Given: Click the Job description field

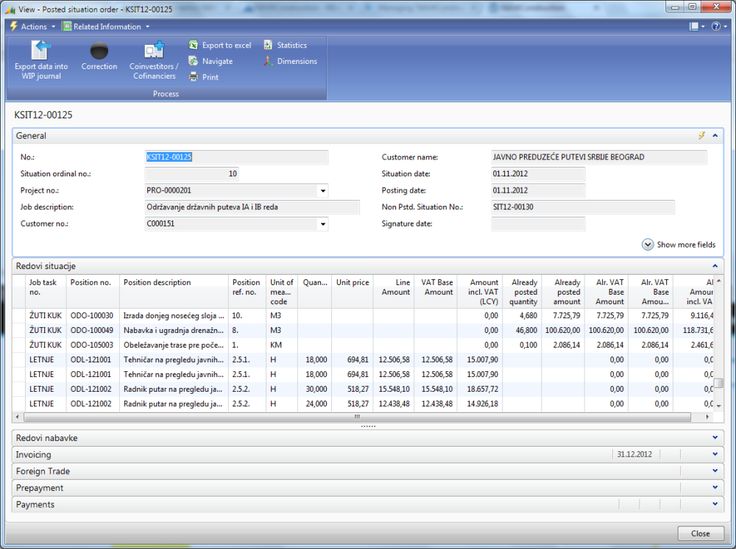Looking at the screenshot, I should tap(252, 207).
